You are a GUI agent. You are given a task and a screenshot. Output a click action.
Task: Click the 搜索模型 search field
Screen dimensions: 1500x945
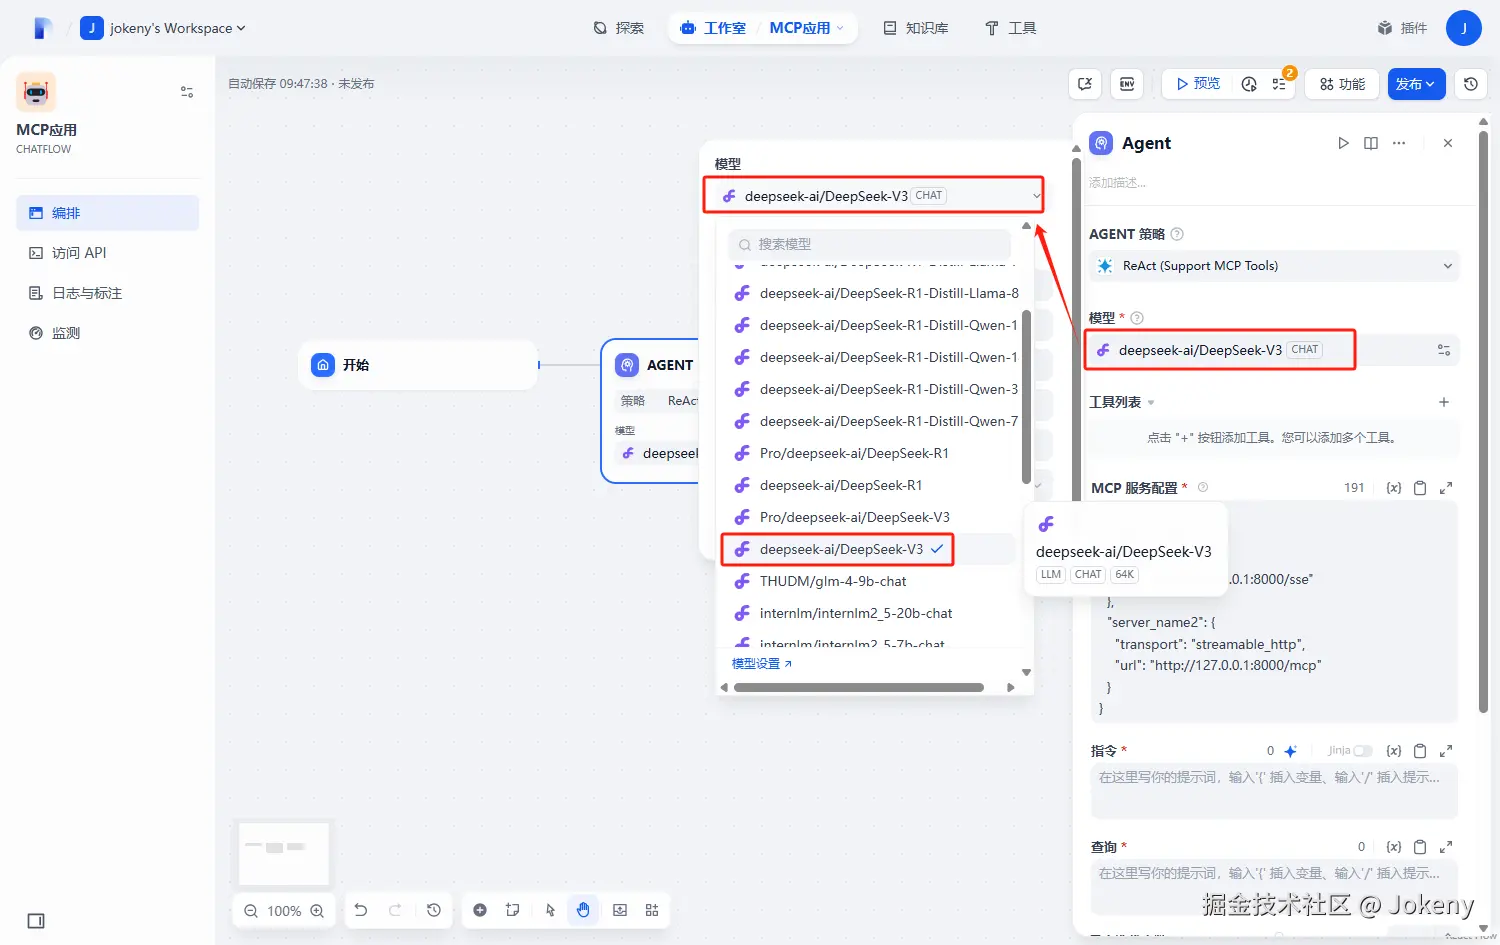click(869, 244)
